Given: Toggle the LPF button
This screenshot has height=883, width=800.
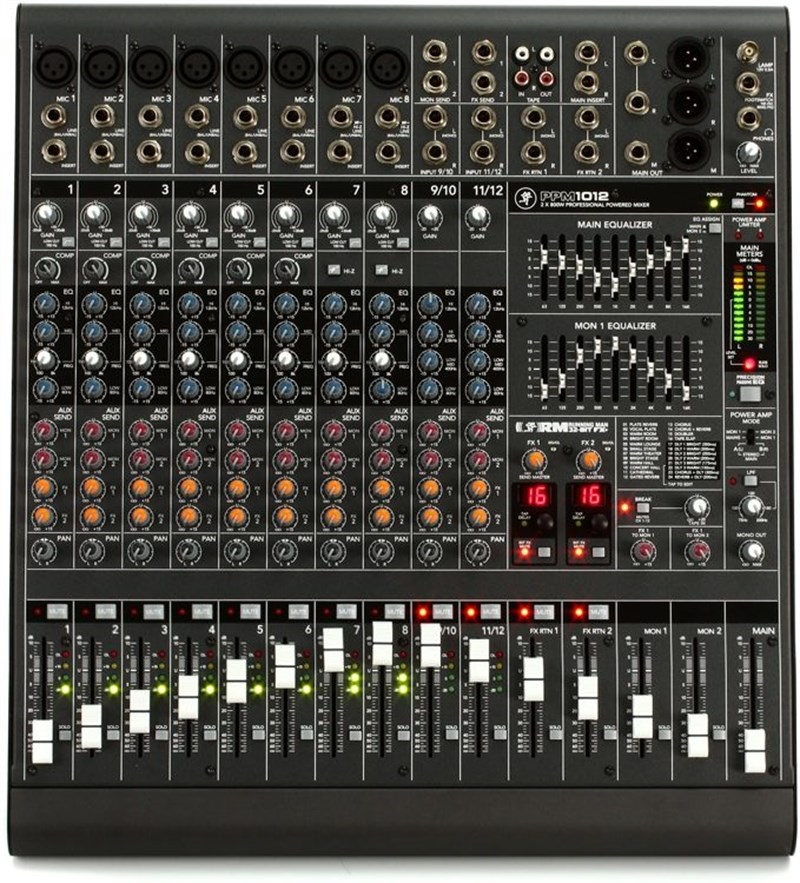Looking at the screenshot, I should (x=750, y=481).
